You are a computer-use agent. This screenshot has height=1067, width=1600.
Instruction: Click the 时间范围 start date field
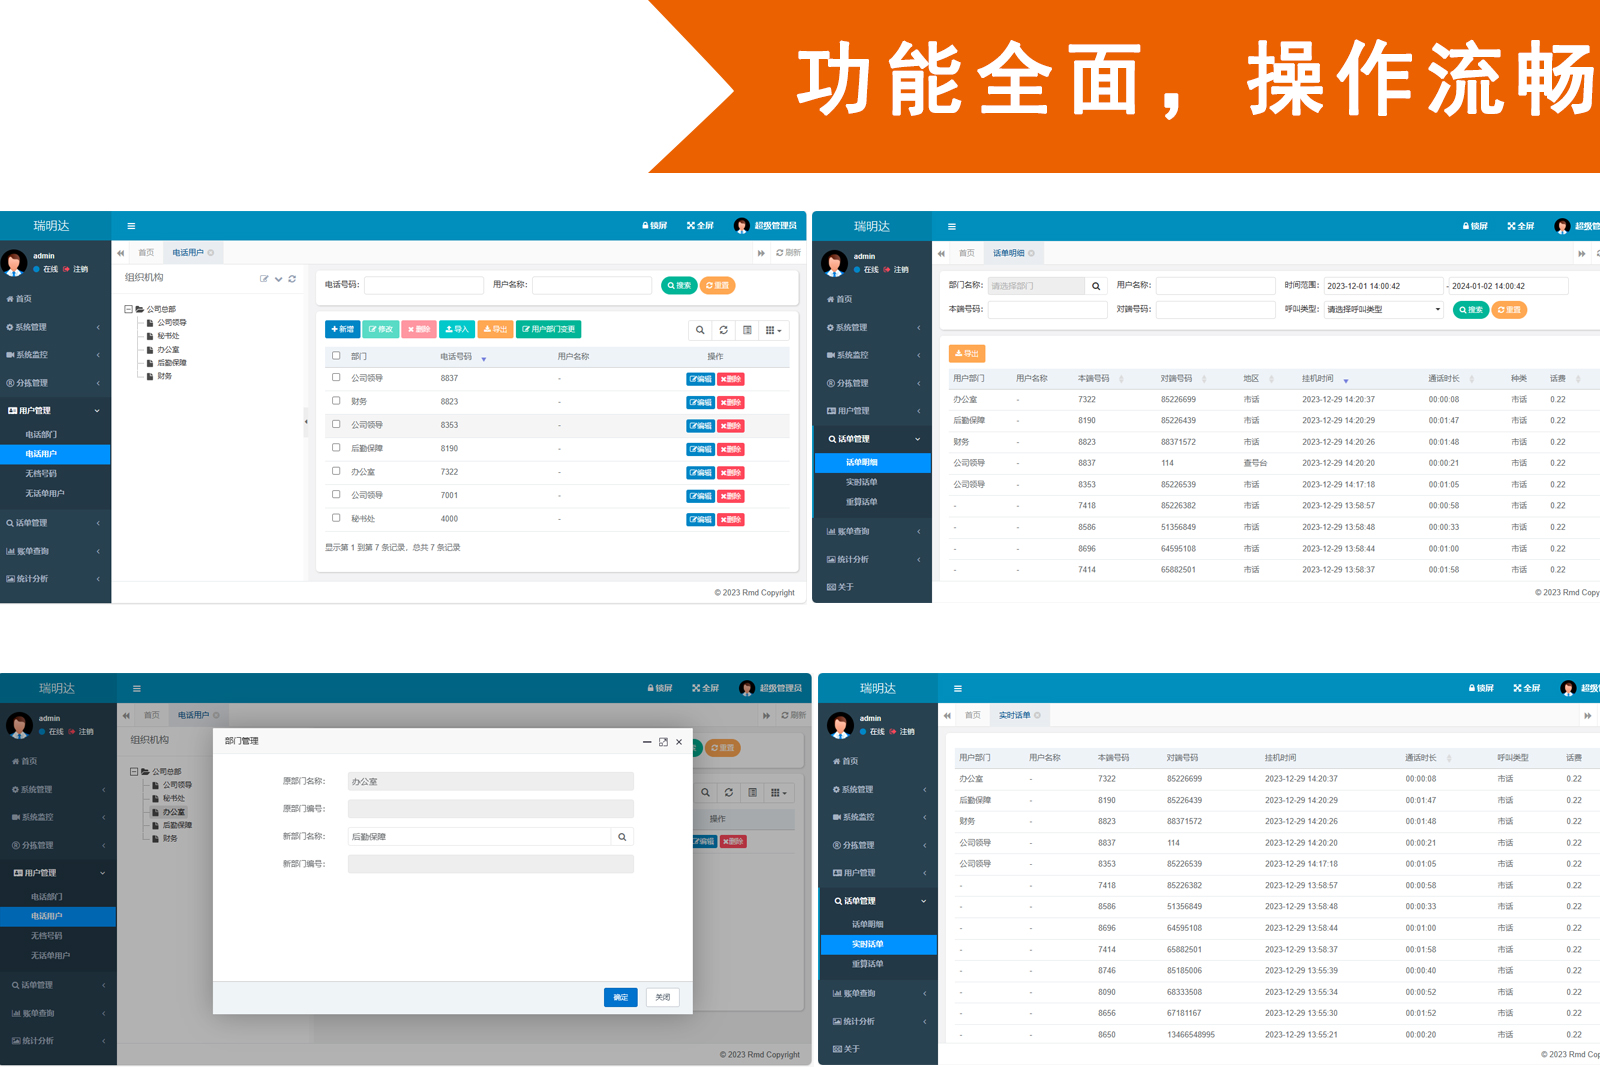(1382, 286)
